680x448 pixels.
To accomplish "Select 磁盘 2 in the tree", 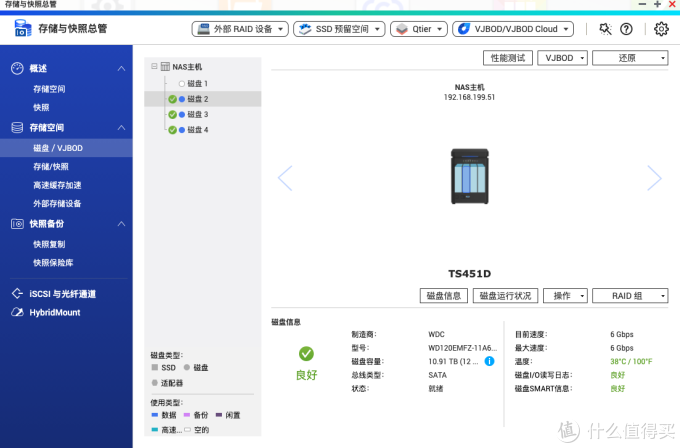I will pyautogui.click(x=198, y=99).
